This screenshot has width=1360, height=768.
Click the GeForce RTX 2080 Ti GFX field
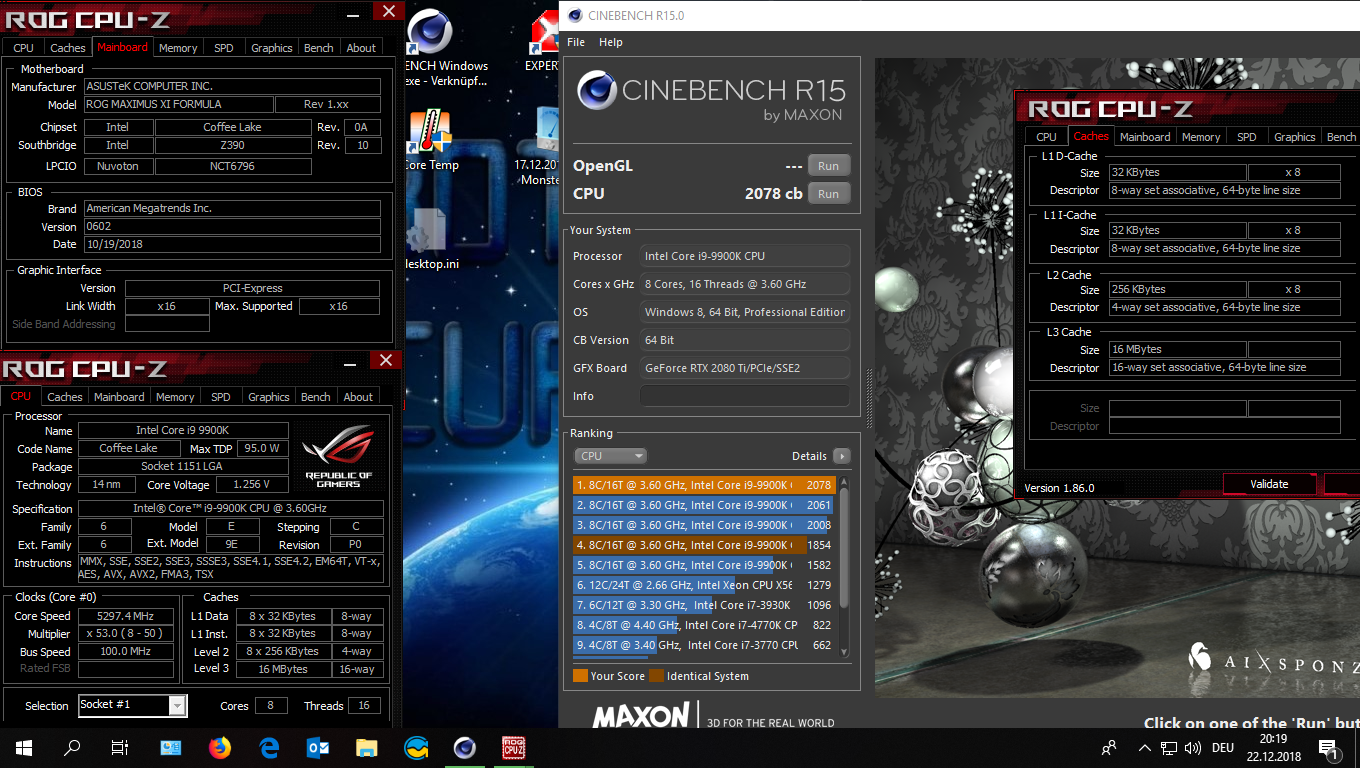(x=745, y=368)
